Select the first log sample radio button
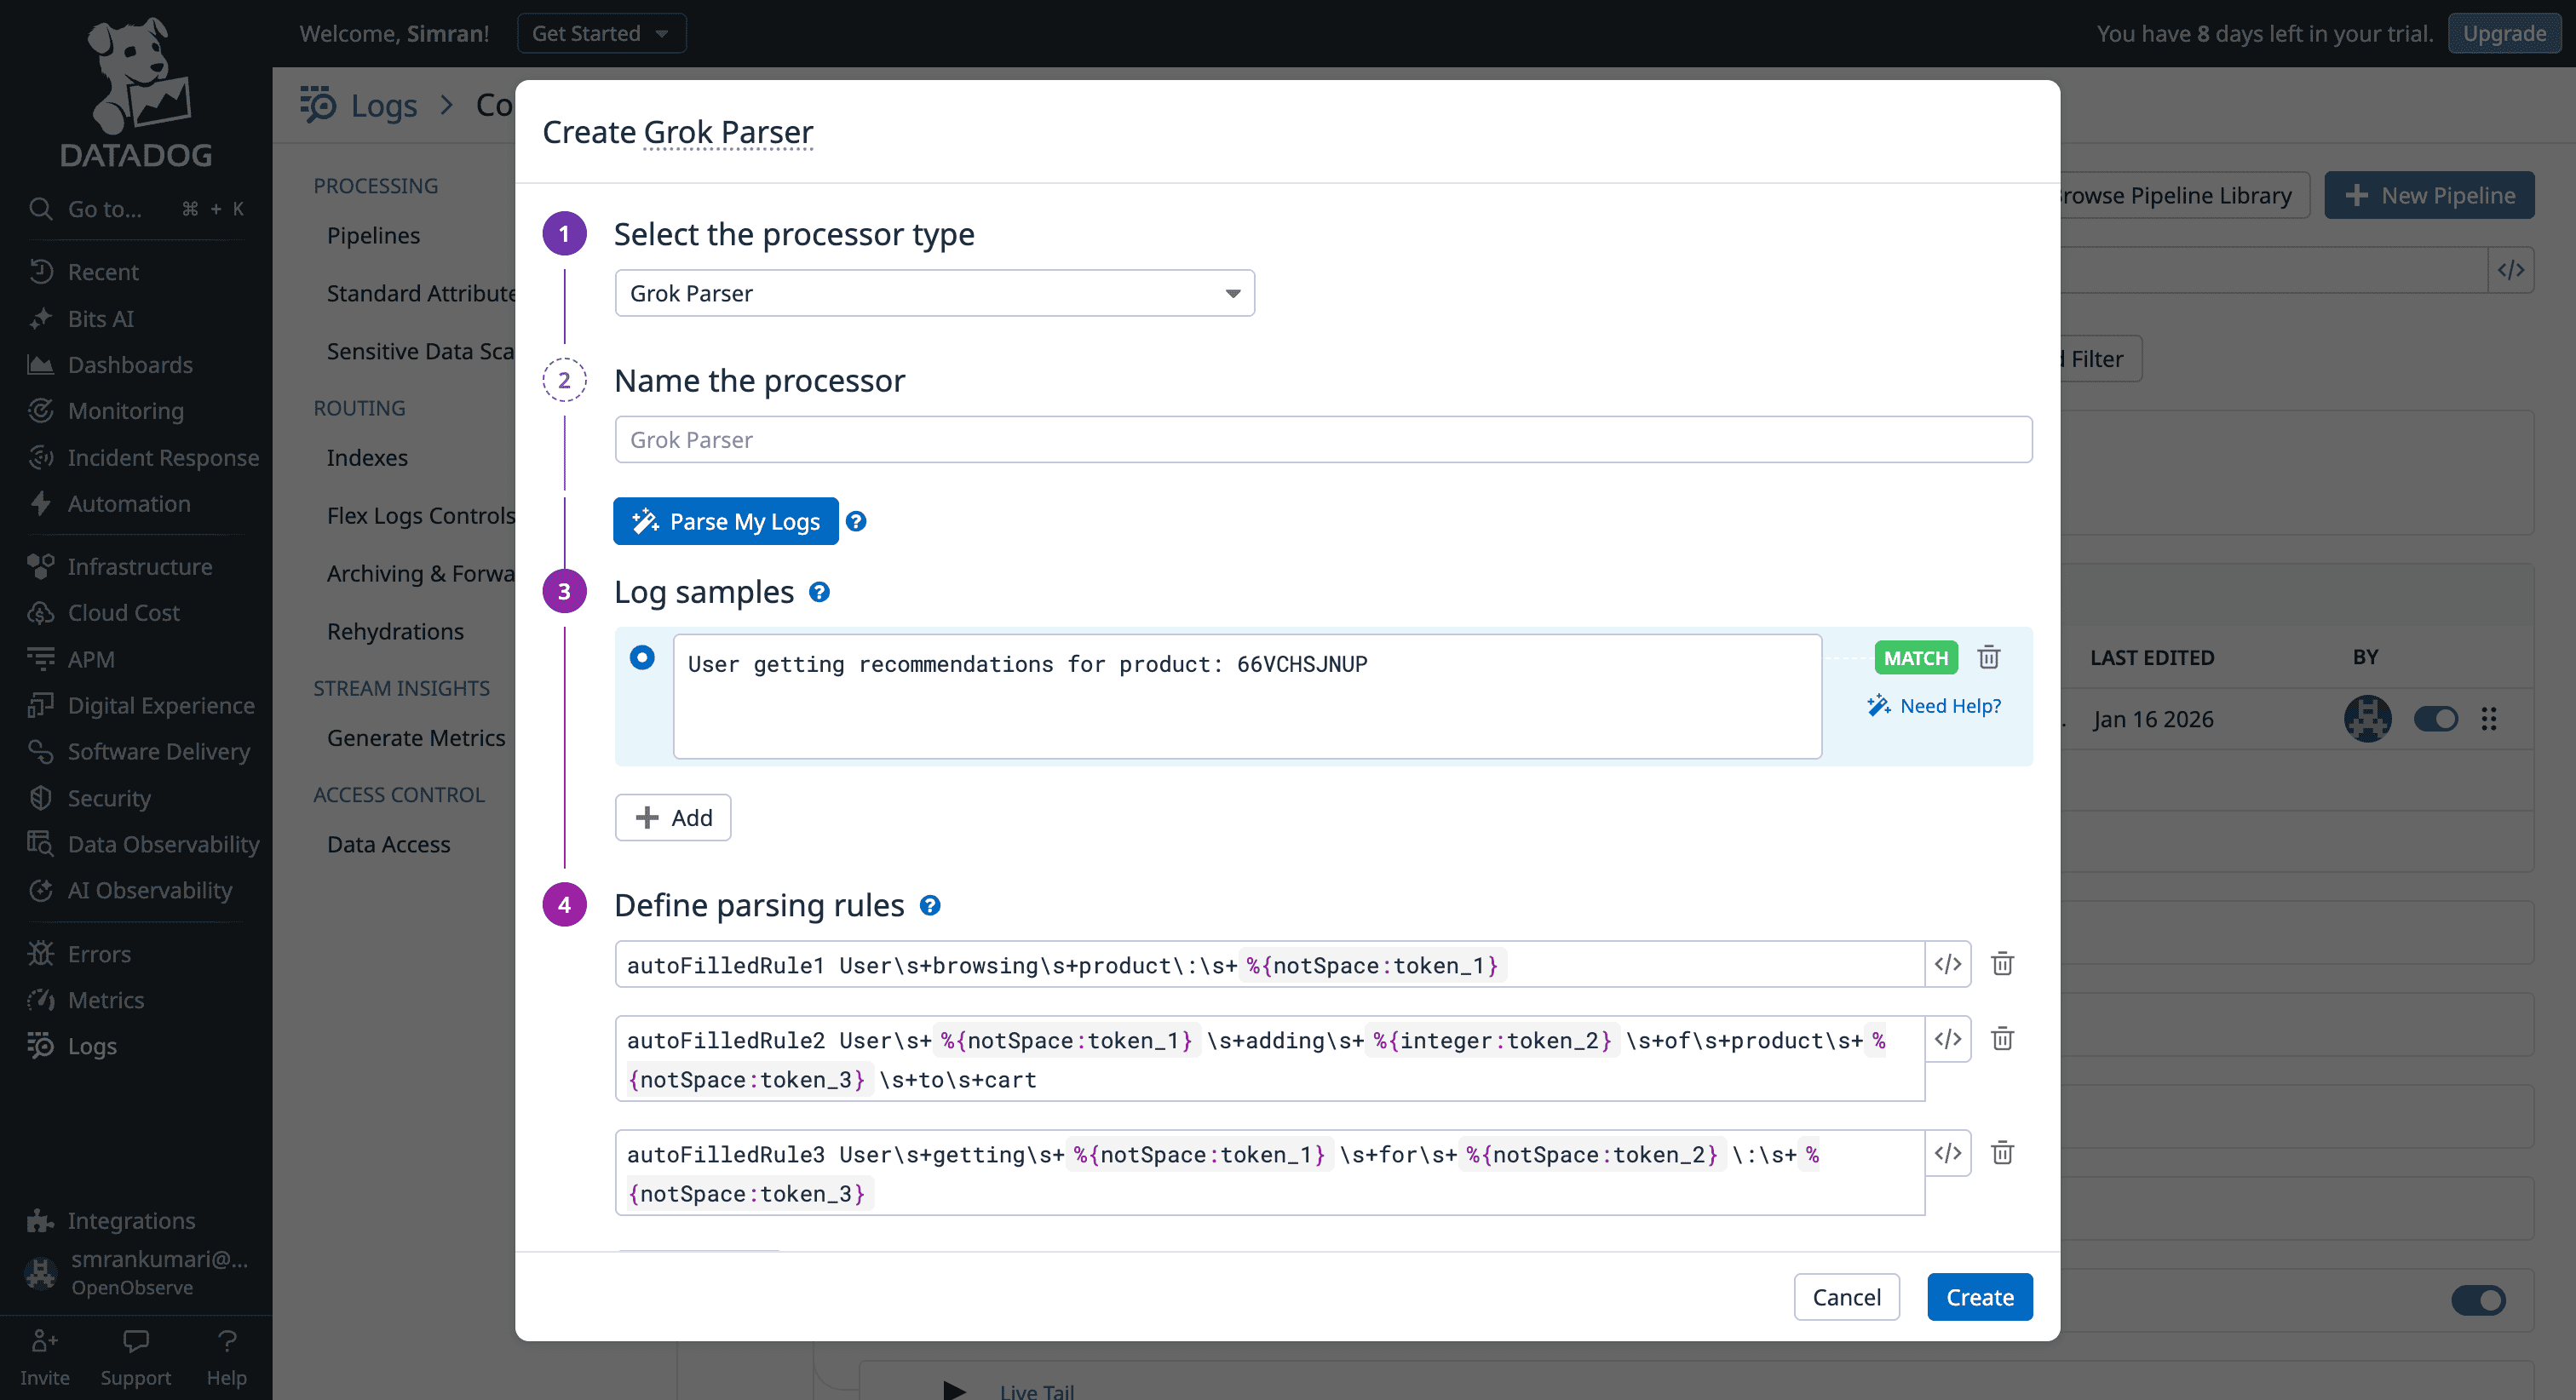The width and height of the screenshot is (2576, 1400). pyautogui.click(x=642, y=657)
